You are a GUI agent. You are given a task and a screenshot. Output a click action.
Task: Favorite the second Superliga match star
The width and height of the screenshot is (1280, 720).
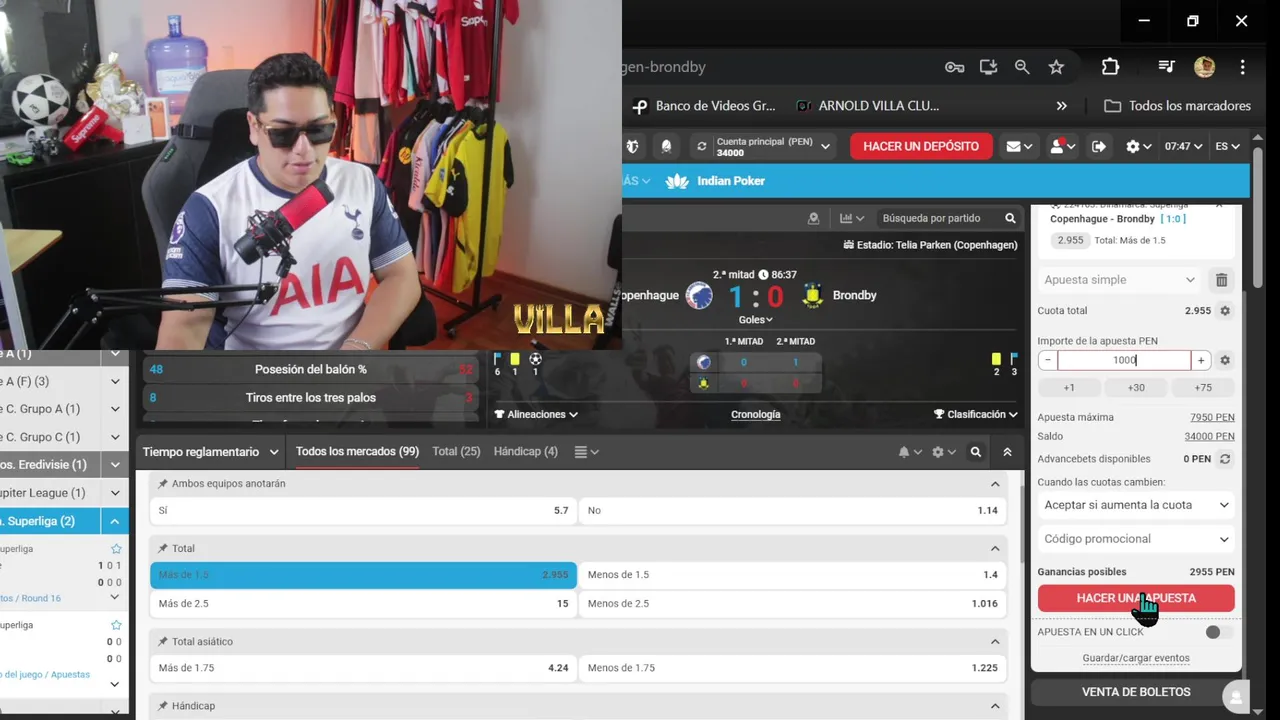(x=116, y=625)
